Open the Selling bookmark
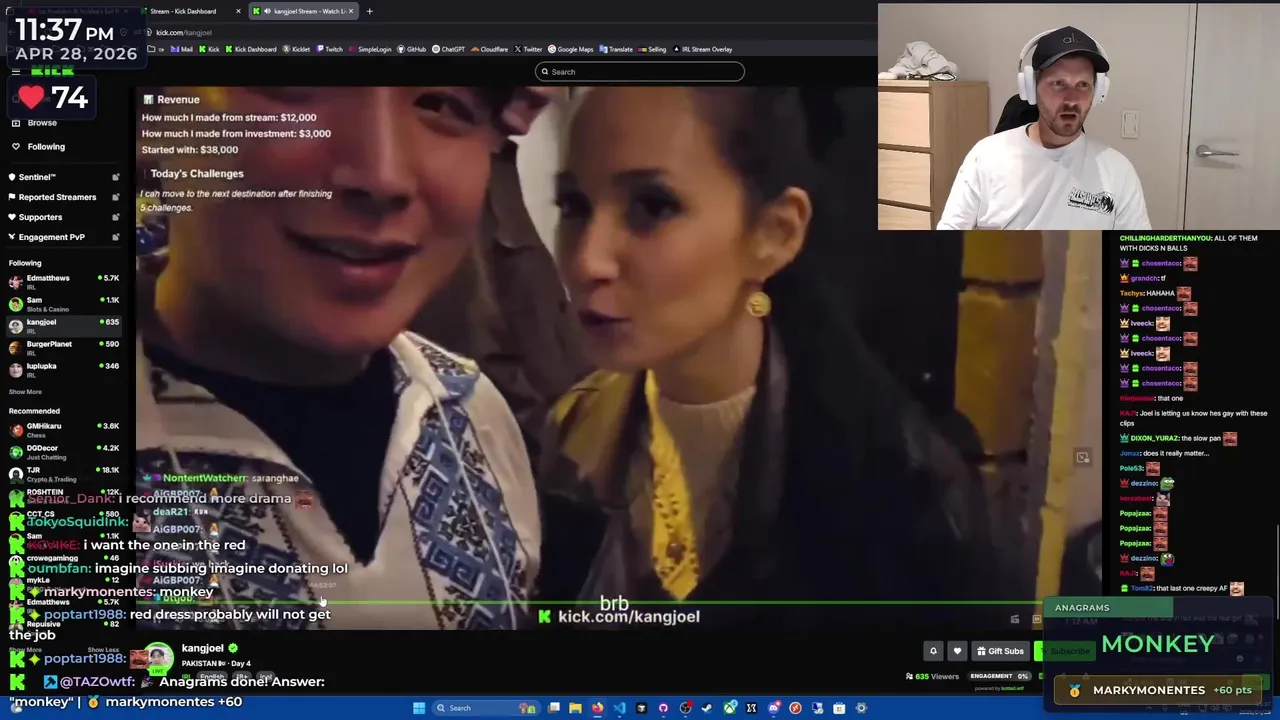 [652, 49]
